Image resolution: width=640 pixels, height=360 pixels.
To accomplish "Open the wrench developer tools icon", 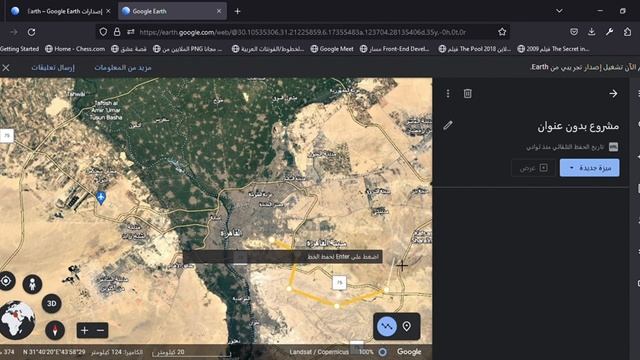I will pos(609,32).
